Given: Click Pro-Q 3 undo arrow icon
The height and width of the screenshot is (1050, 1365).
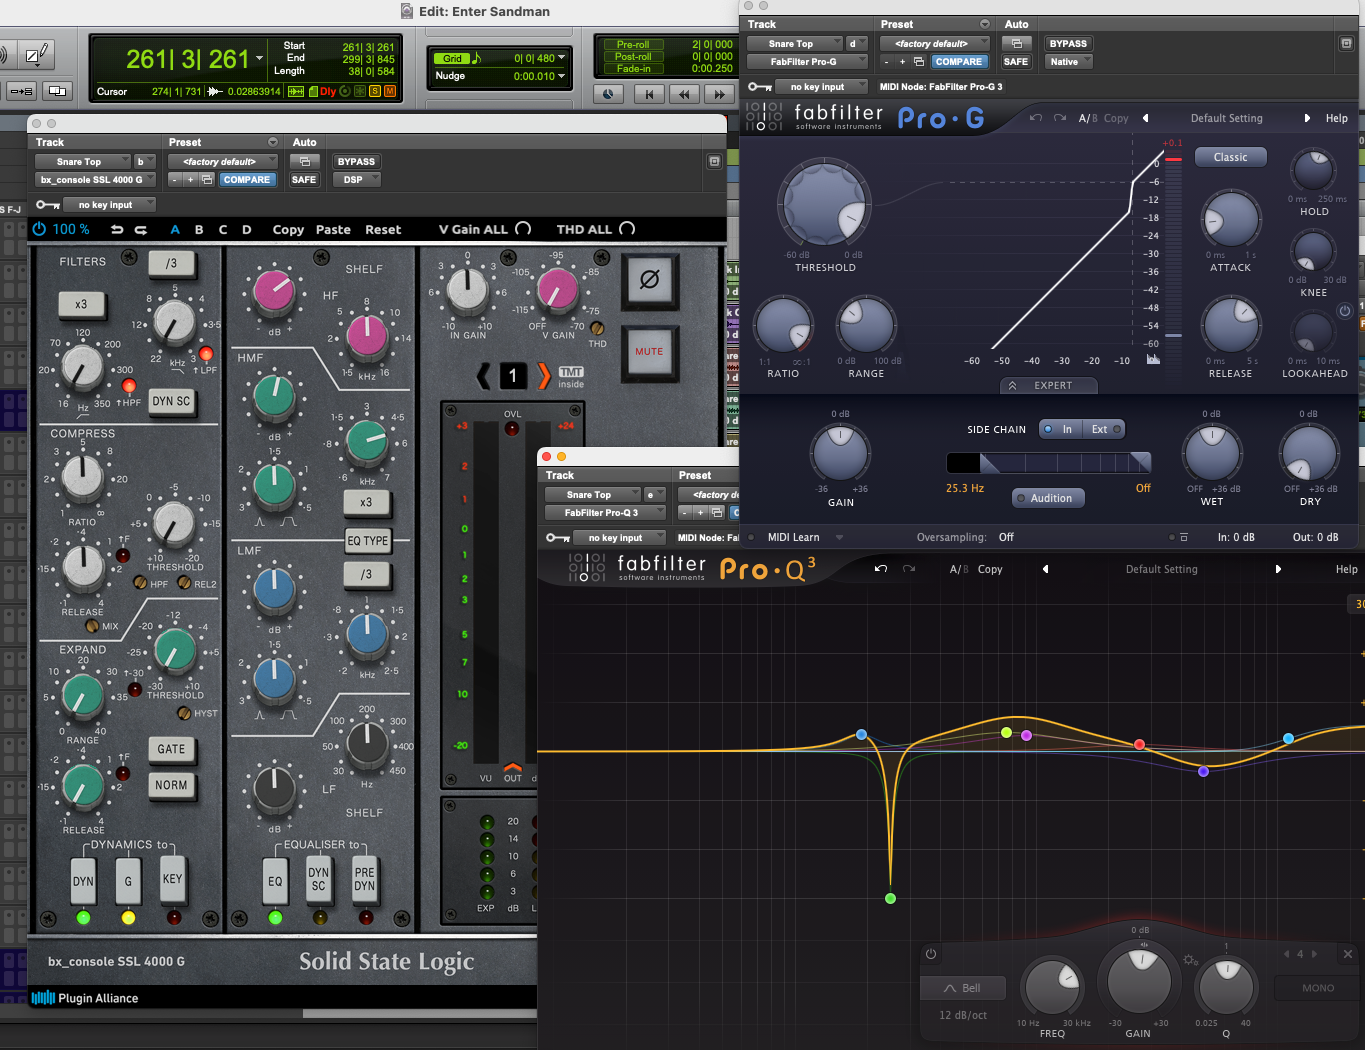Looking at the screenshot, I should [881, 569].
